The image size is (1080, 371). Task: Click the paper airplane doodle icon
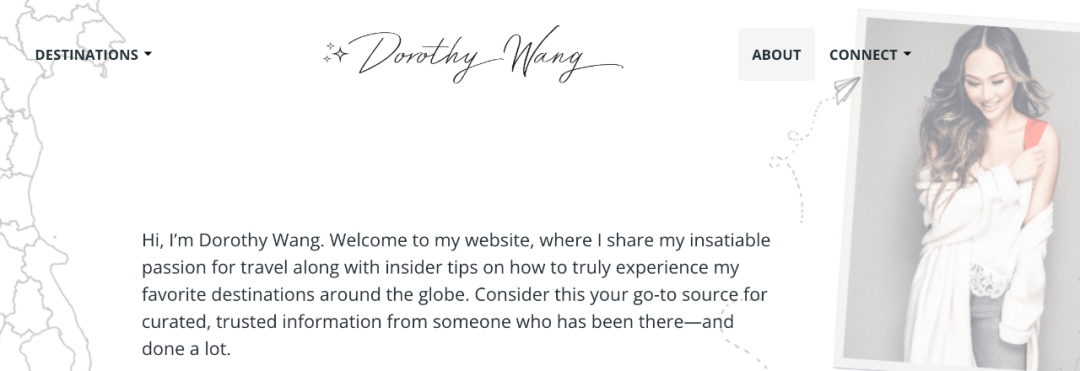[x=847, y=89]
